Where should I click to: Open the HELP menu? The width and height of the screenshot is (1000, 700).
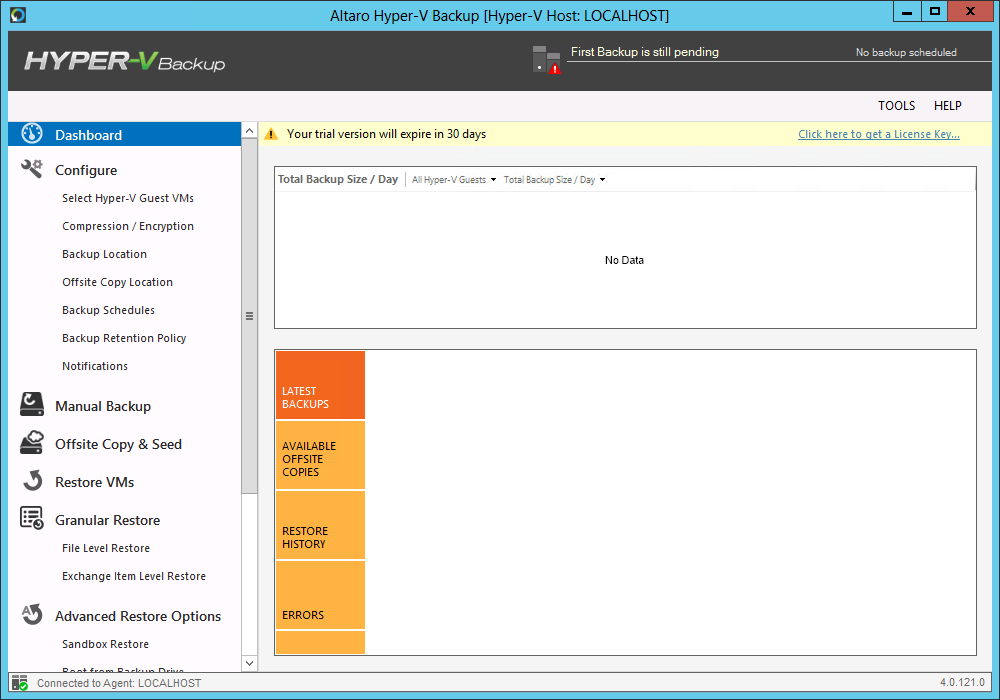(947, 106)
